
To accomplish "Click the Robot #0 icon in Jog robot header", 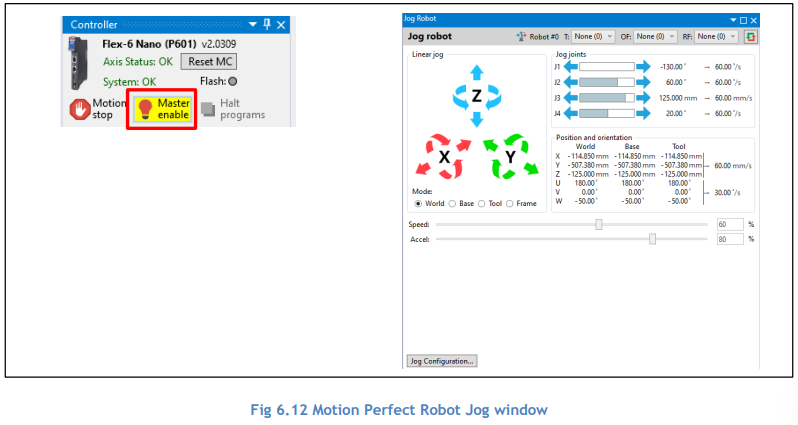I will [521, 37].
